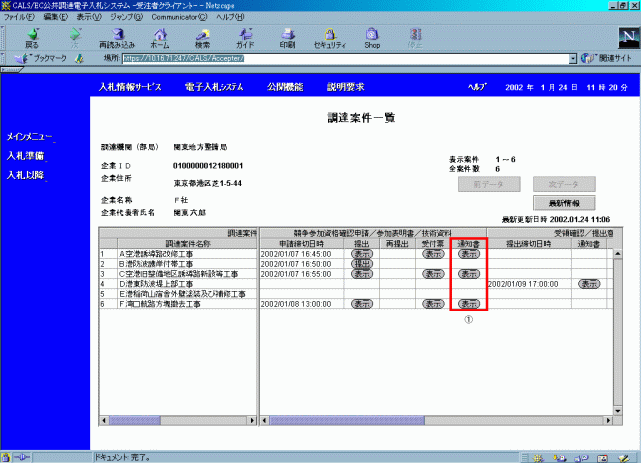Click the Shop toolbar icon
The image size is (641, 463).
[x=372, y=38]
